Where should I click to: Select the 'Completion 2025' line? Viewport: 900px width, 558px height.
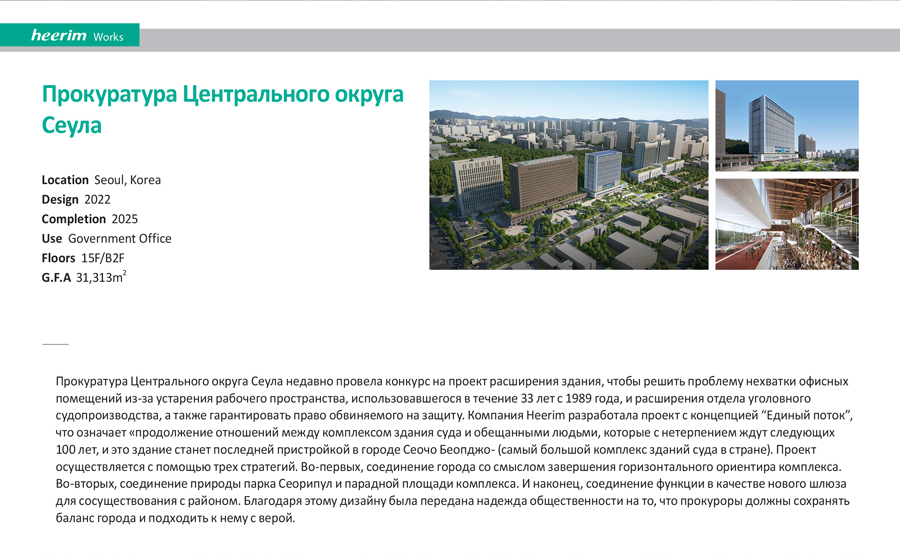click(x=90, y=219)
